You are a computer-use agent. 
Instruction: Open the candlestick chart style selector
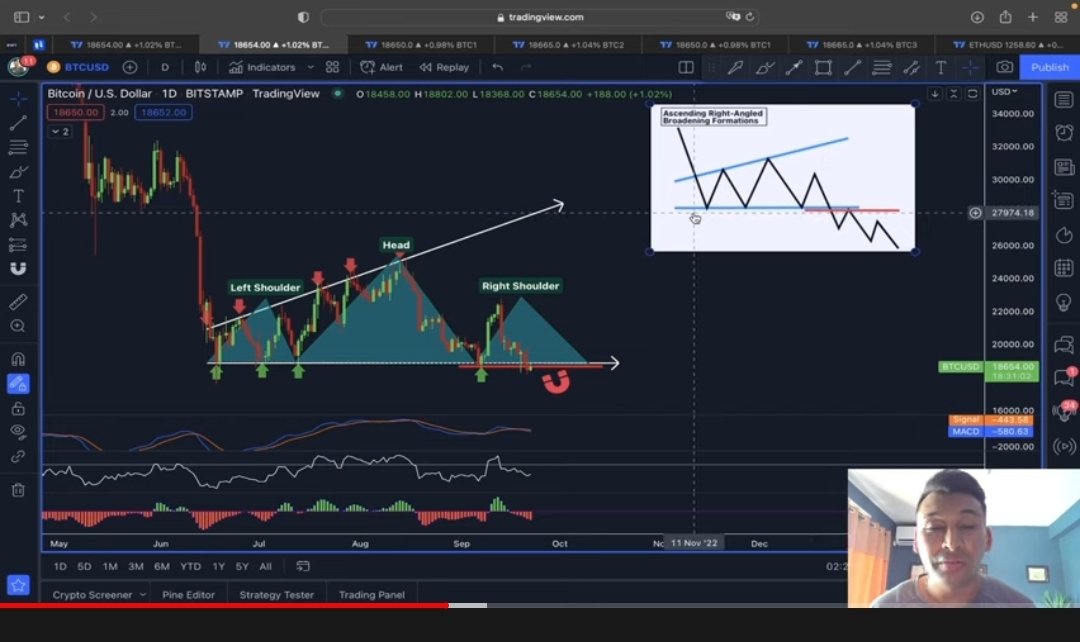click(200, 67)
